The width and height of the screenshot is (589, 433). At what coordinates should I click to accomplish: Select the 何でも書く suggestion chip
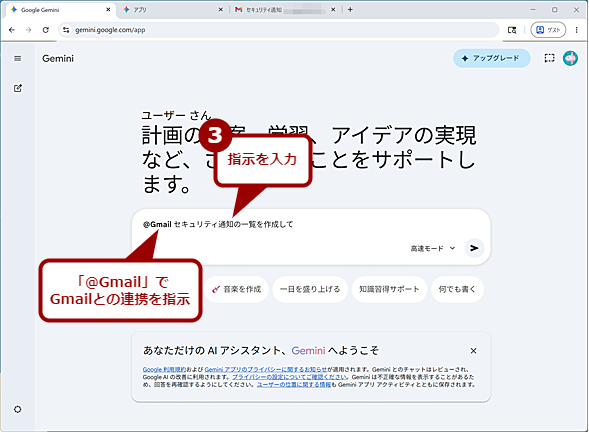(x=457, y=289)
